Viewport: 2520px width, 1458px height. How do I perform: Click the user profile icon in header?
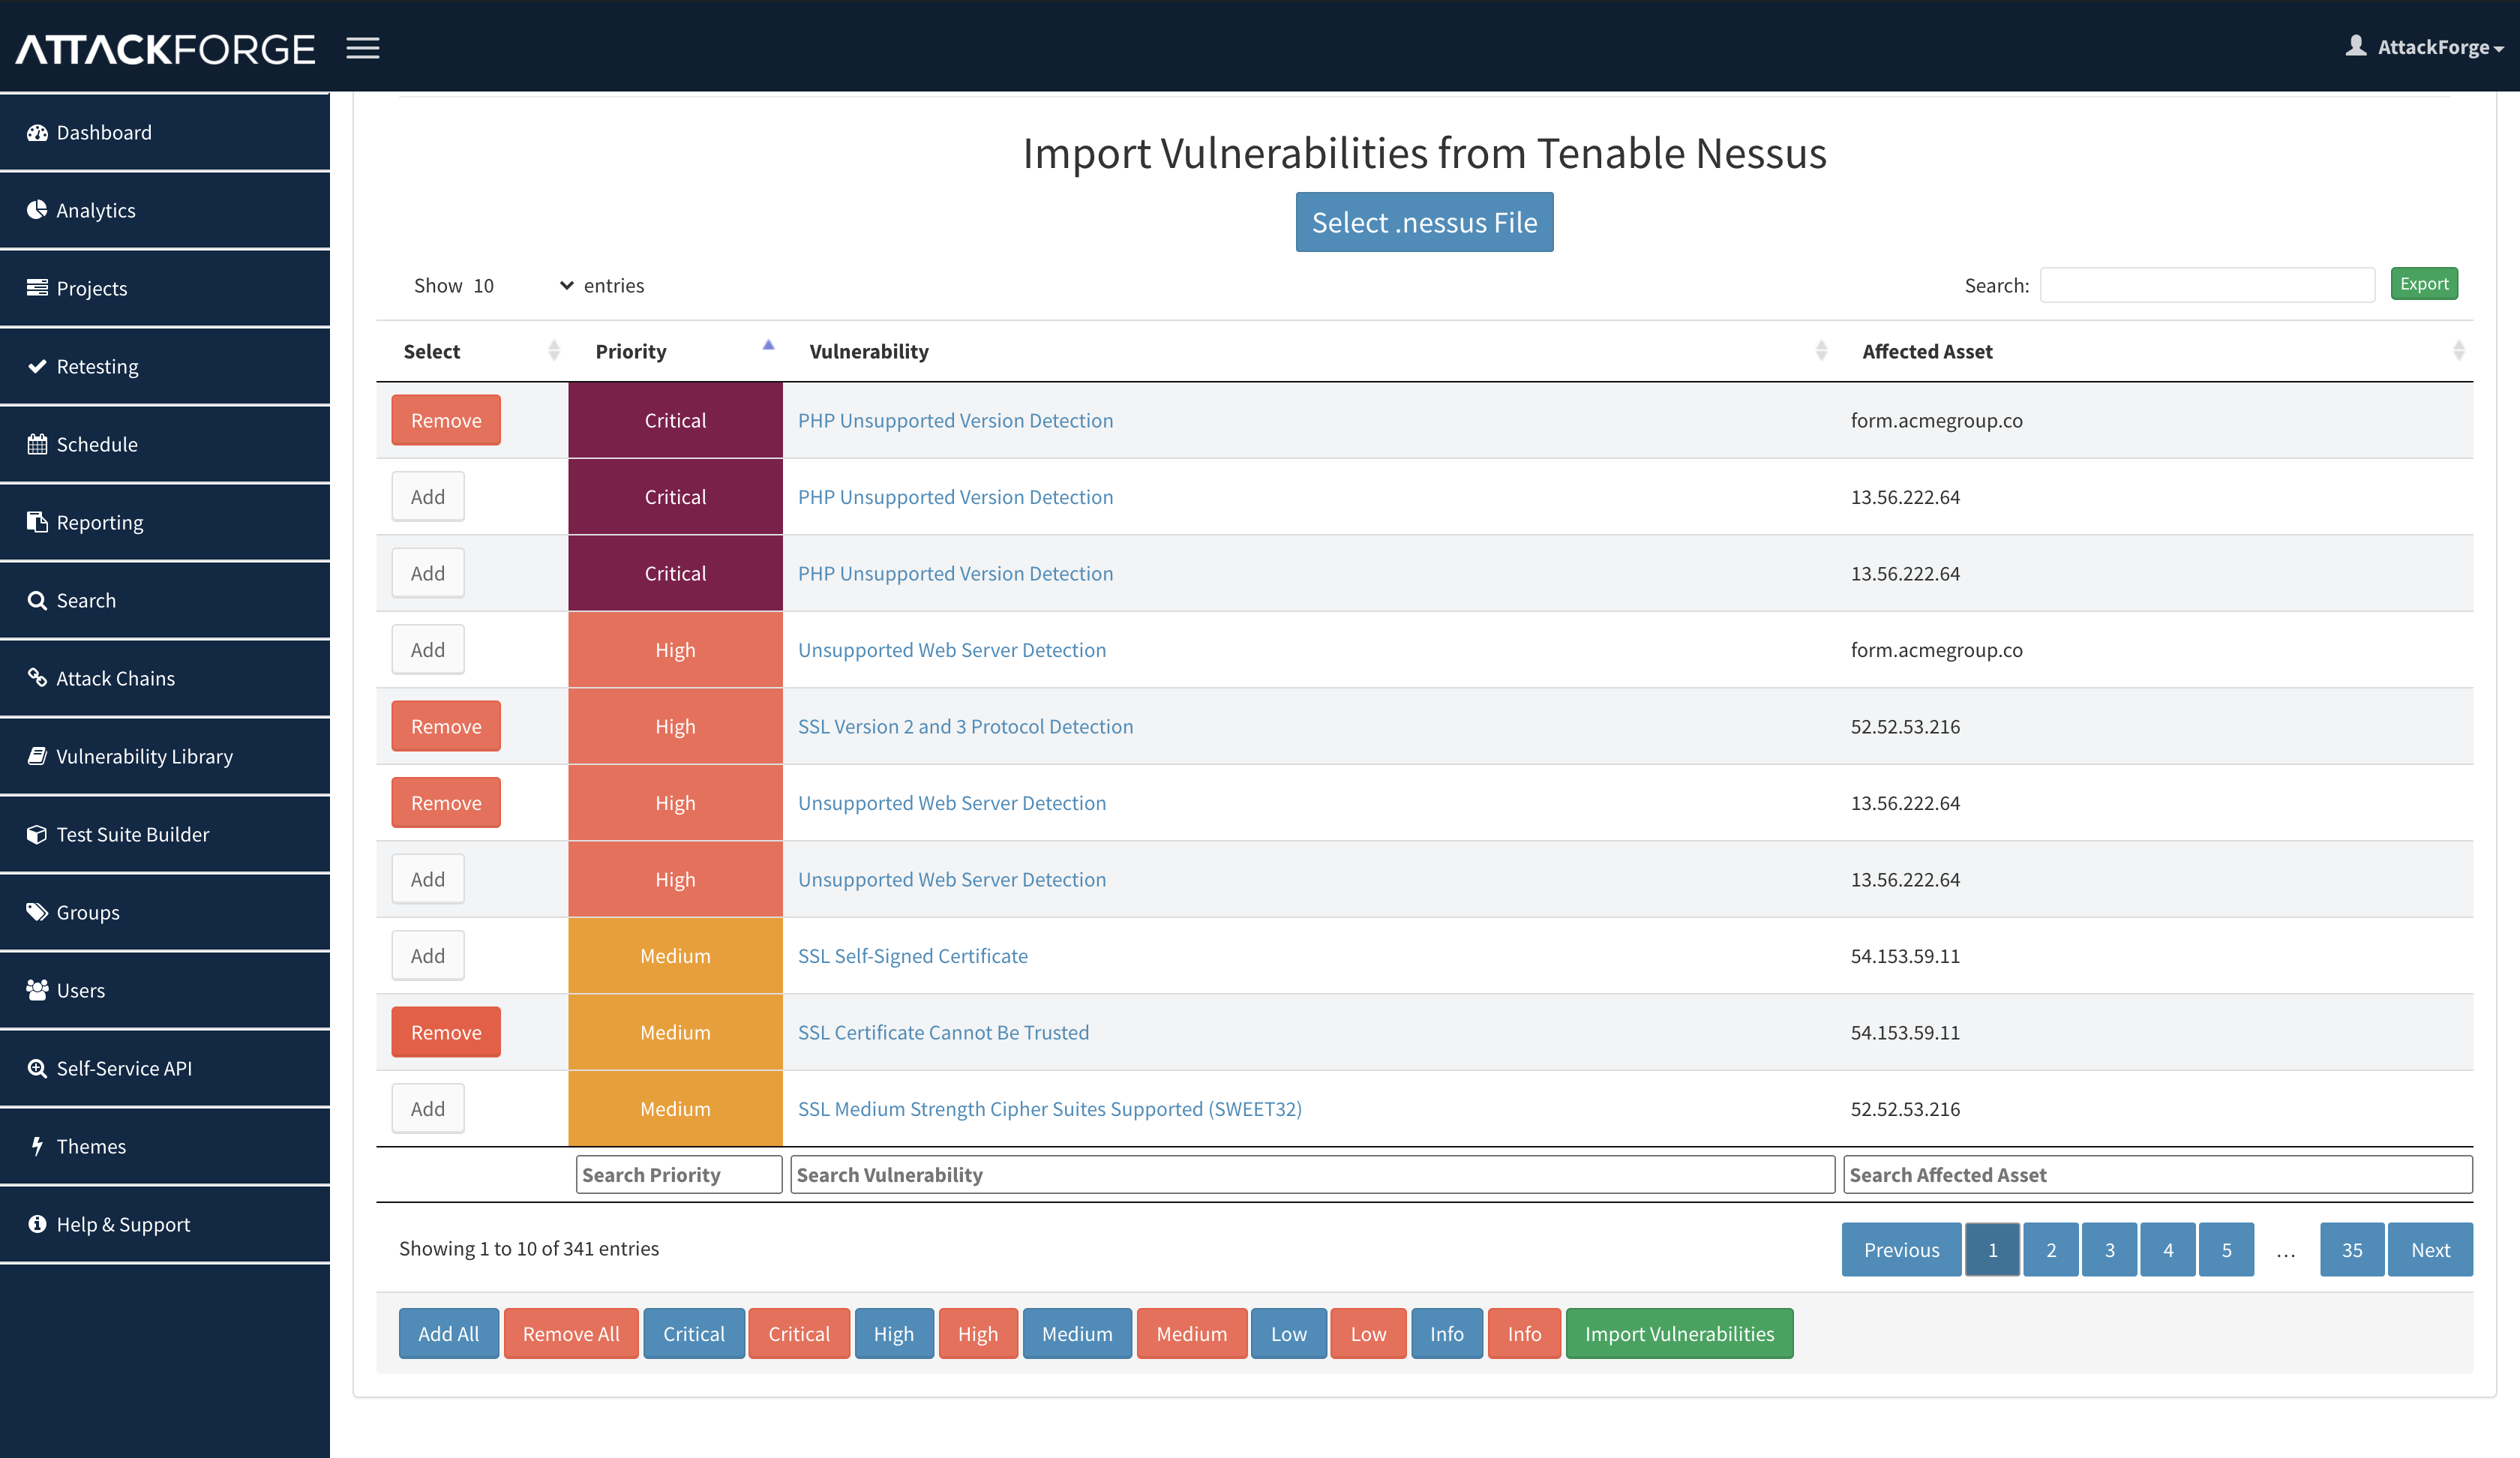(2356, 46)
